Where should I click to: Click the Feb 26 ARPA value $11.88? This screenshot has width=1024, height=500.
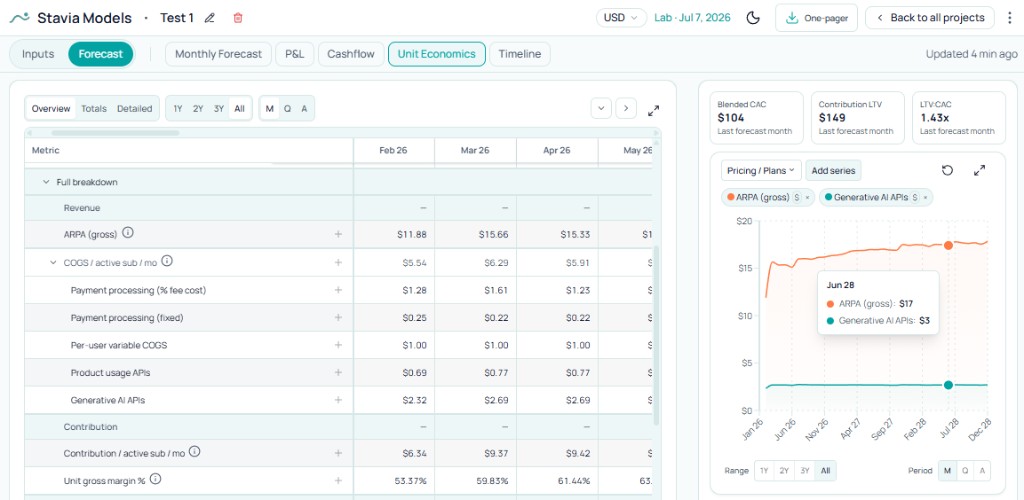pos(411,234)
